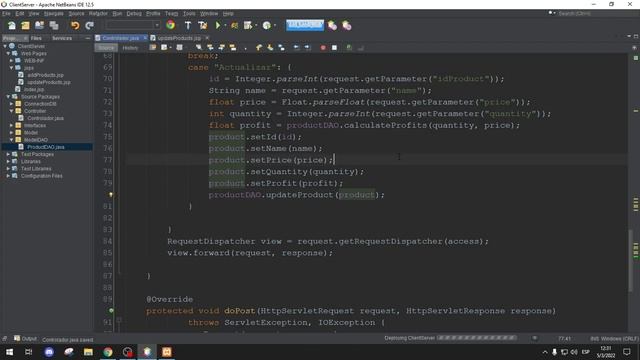Open dropdown arrow next to Run button
640x360 pixels.
pos(225,25)
